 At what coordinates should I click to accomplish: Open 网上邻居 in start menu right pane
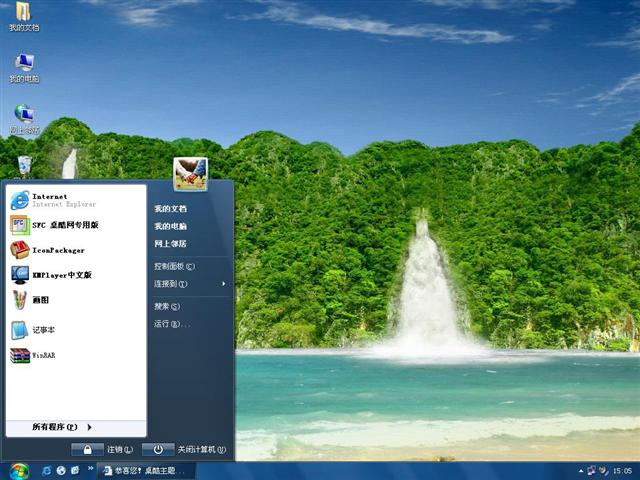170,244
